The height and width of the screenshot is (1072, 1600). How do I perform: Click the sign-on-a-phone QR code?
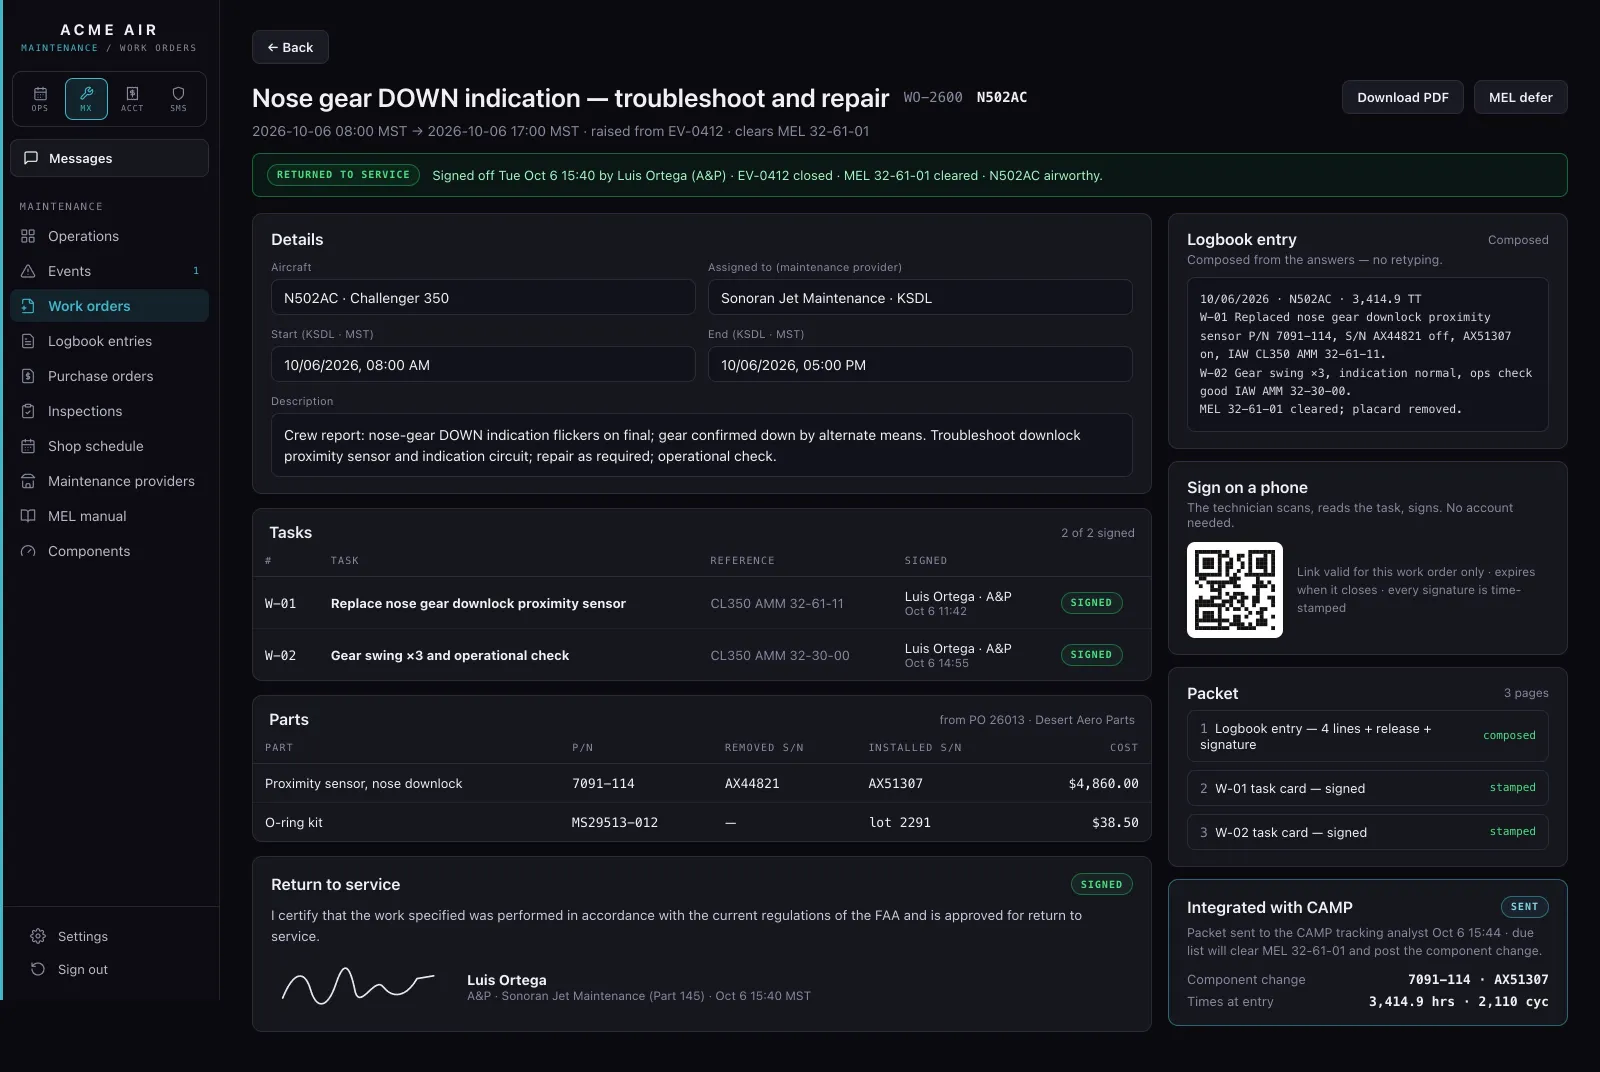[x=1235, y=590]
